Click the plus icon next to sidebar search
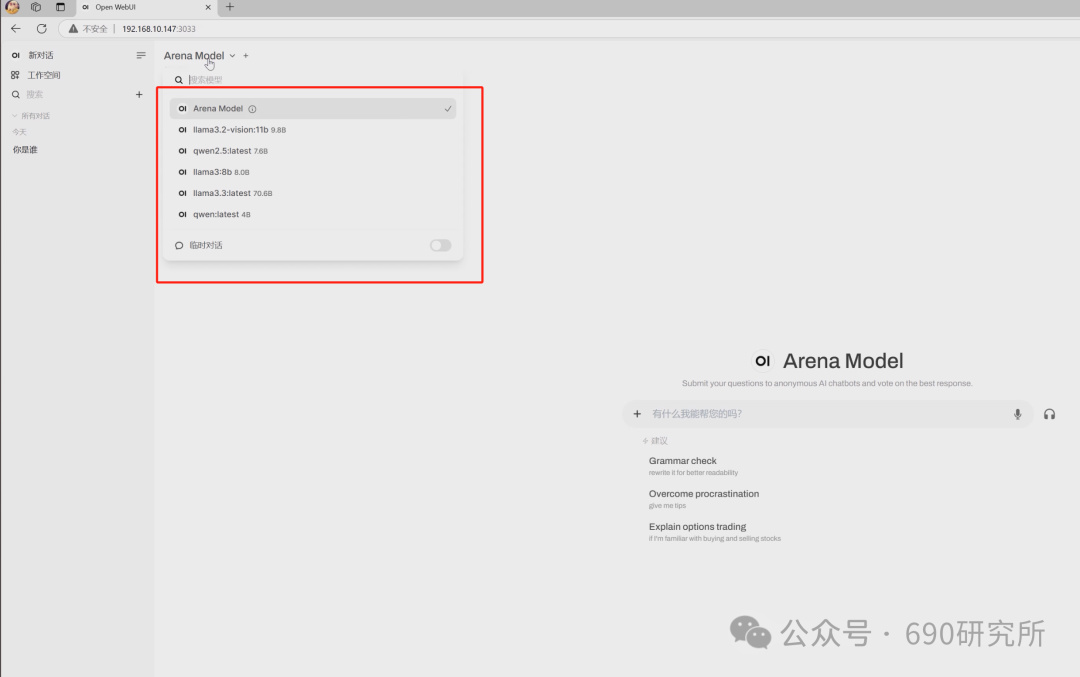1080x677 pixels. 139,94
